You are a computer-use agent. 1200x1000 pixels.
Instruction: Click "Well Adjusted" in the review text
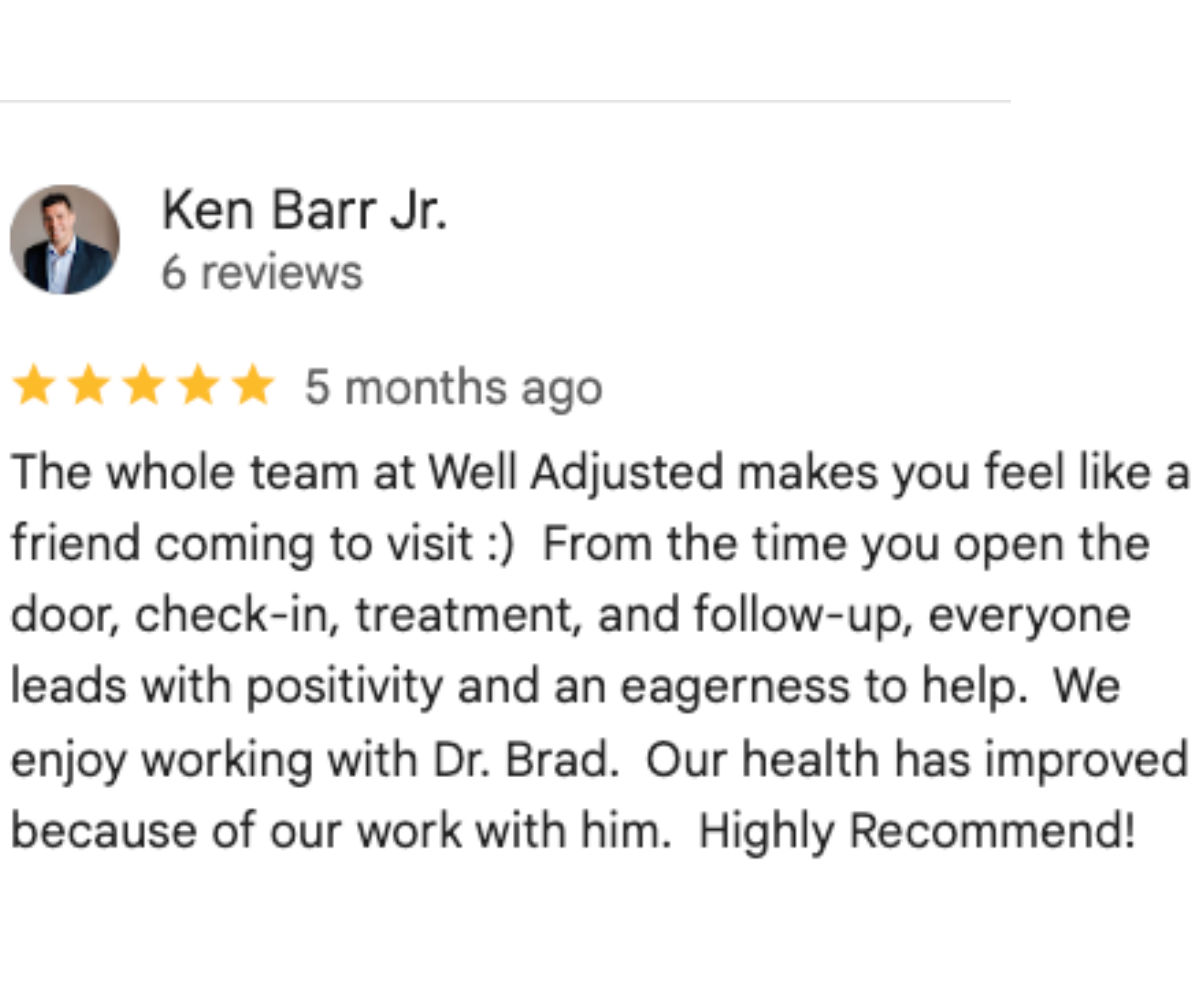576,473
